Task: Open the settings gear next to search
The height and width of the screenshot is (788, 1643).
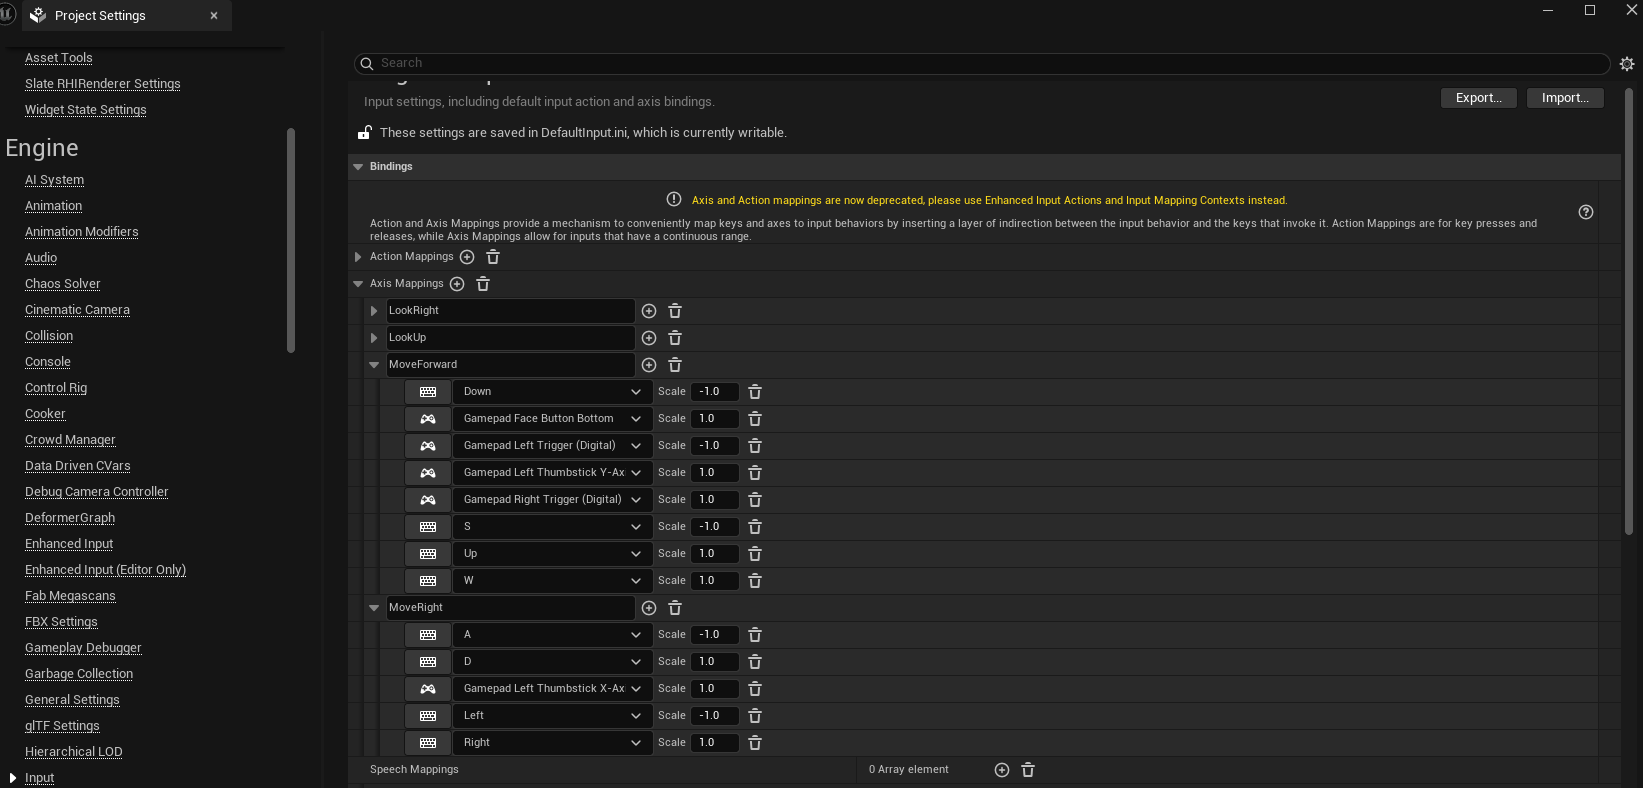Action: tap(1627, 64)
